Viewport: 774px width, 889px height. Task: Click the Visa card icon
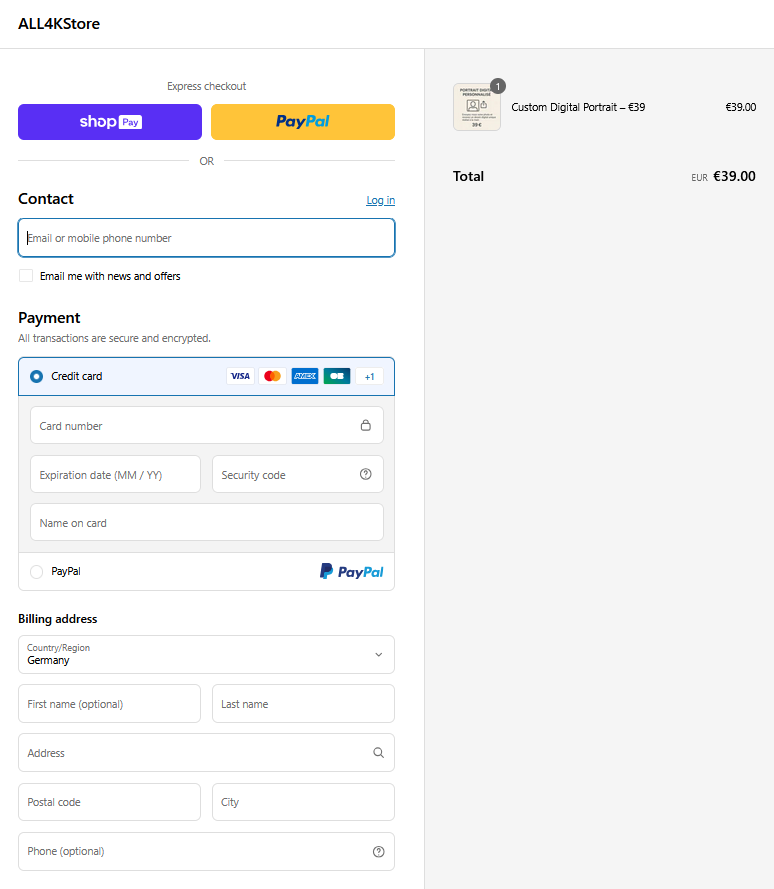pyautogui.click(x=240, y=376)
